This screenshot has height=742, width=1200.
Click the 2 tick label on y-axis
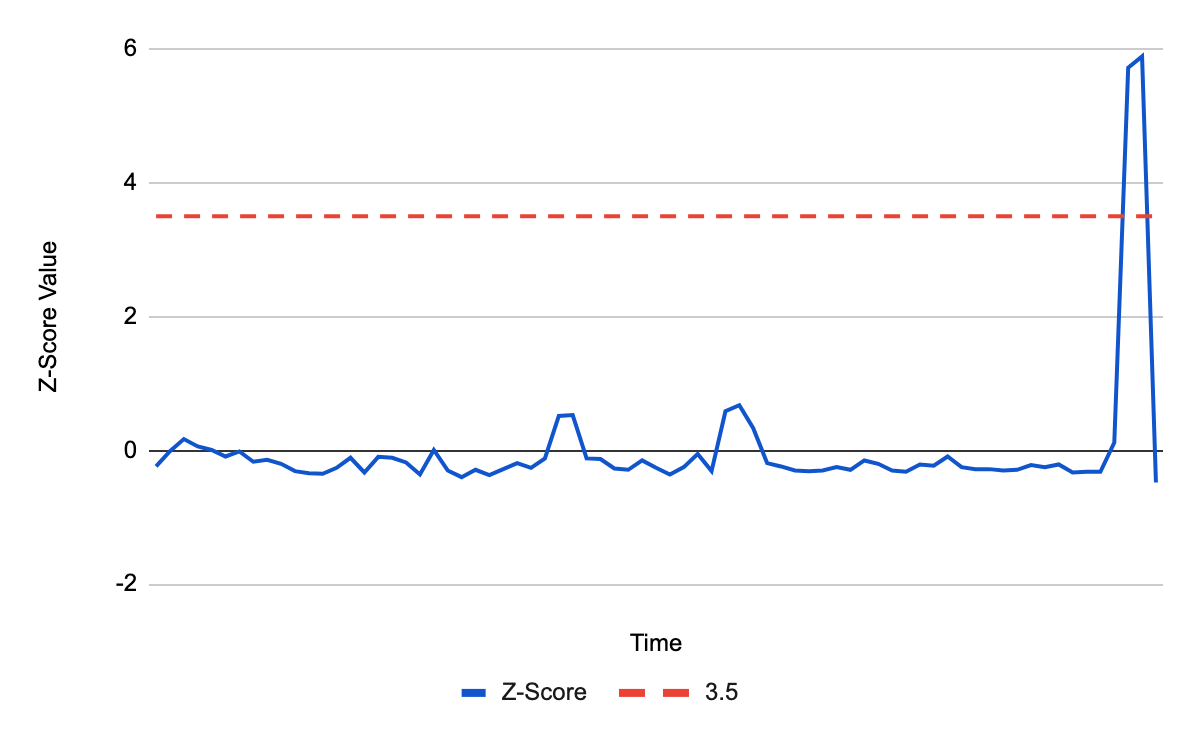[129, 317]
